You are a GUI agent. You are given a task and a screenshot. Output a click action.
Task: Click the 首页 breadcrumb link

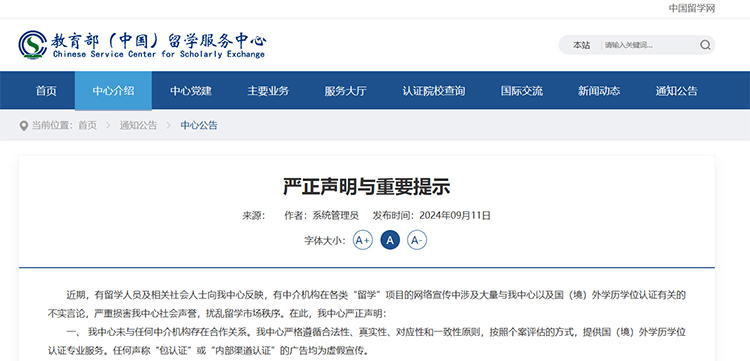pyautogui.click(x=88, y=126)
